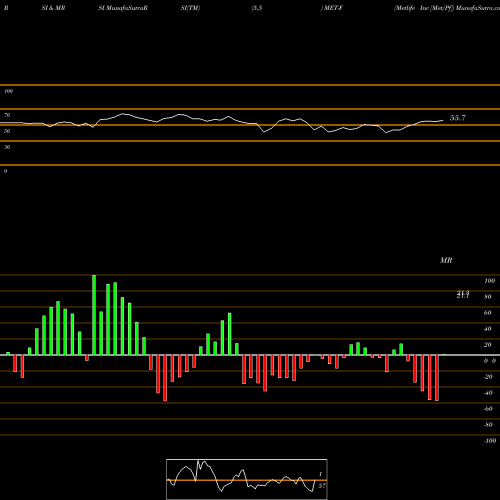This screenshot has width=500, height=500.
Task: Select the MR scale's -60 label
Action: coord(488,409)
